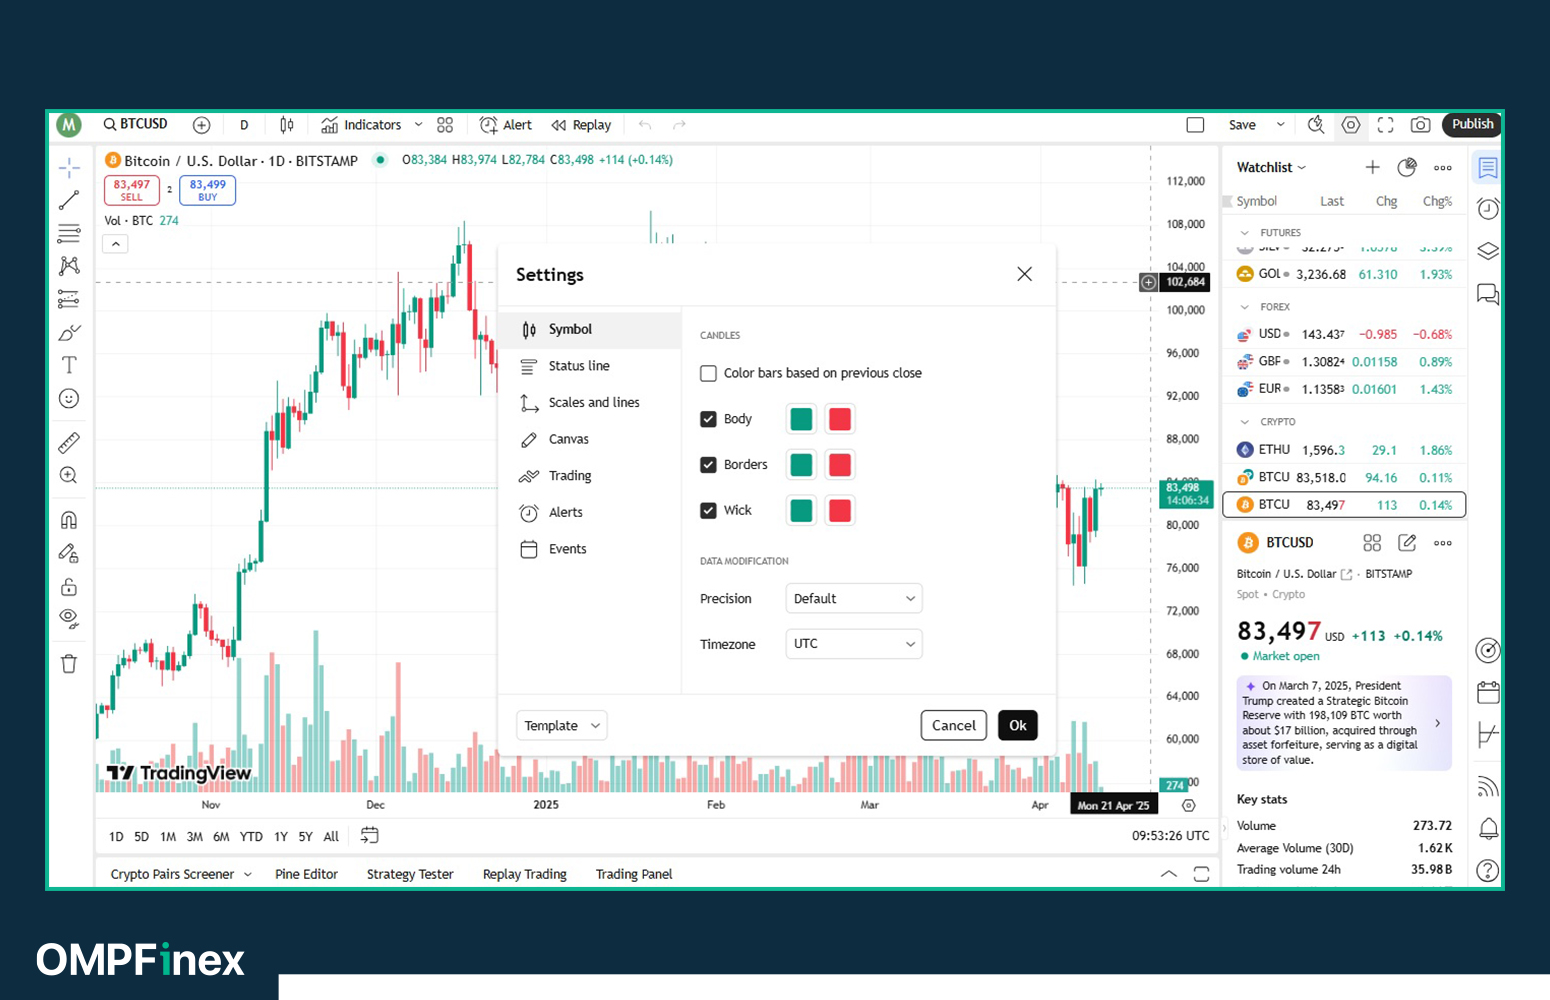Uncheck the Body checkbox
The width and height of the screenshot is (1550, 1000).
point(709,419)
